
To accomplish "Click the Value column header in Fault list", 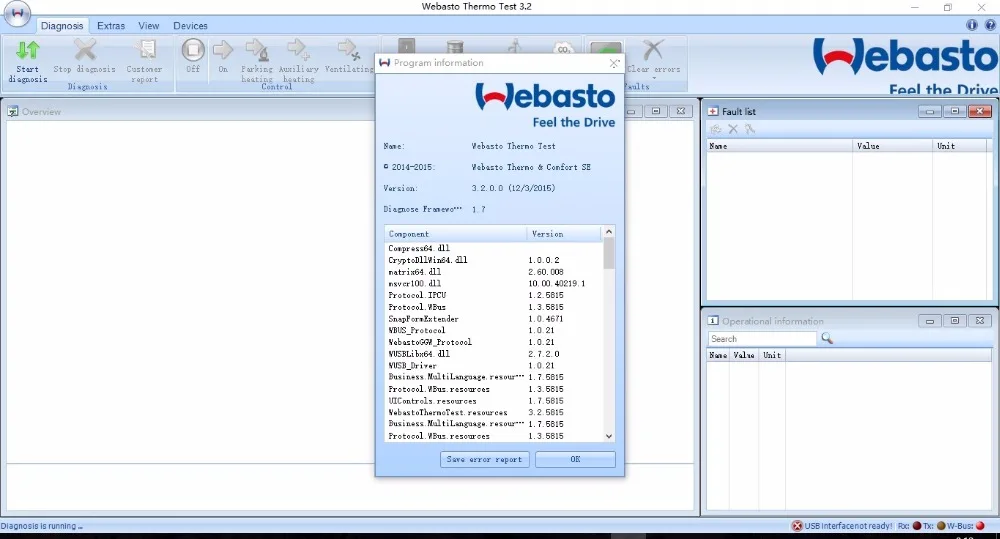I will pos(892,146).
